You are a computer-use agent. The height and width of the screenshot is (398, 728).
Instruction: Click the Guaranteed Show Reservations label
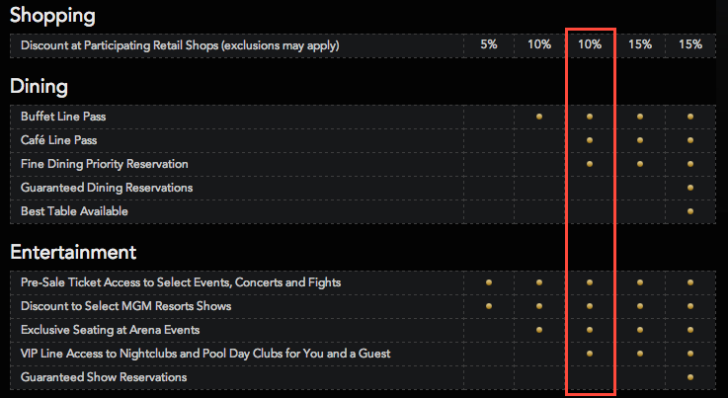[x=104, y=377]
